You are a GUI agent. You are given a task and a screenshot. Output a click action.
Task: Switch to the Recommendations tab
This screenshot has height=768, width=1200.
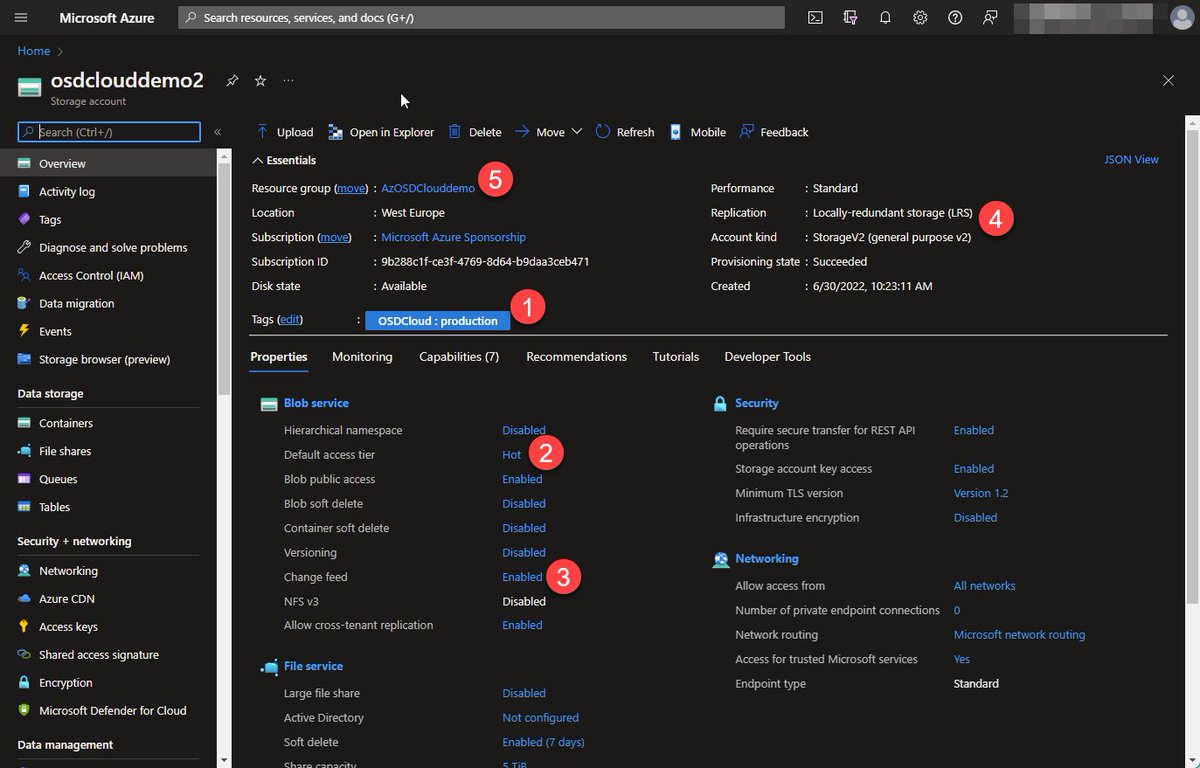pos(576,357)
